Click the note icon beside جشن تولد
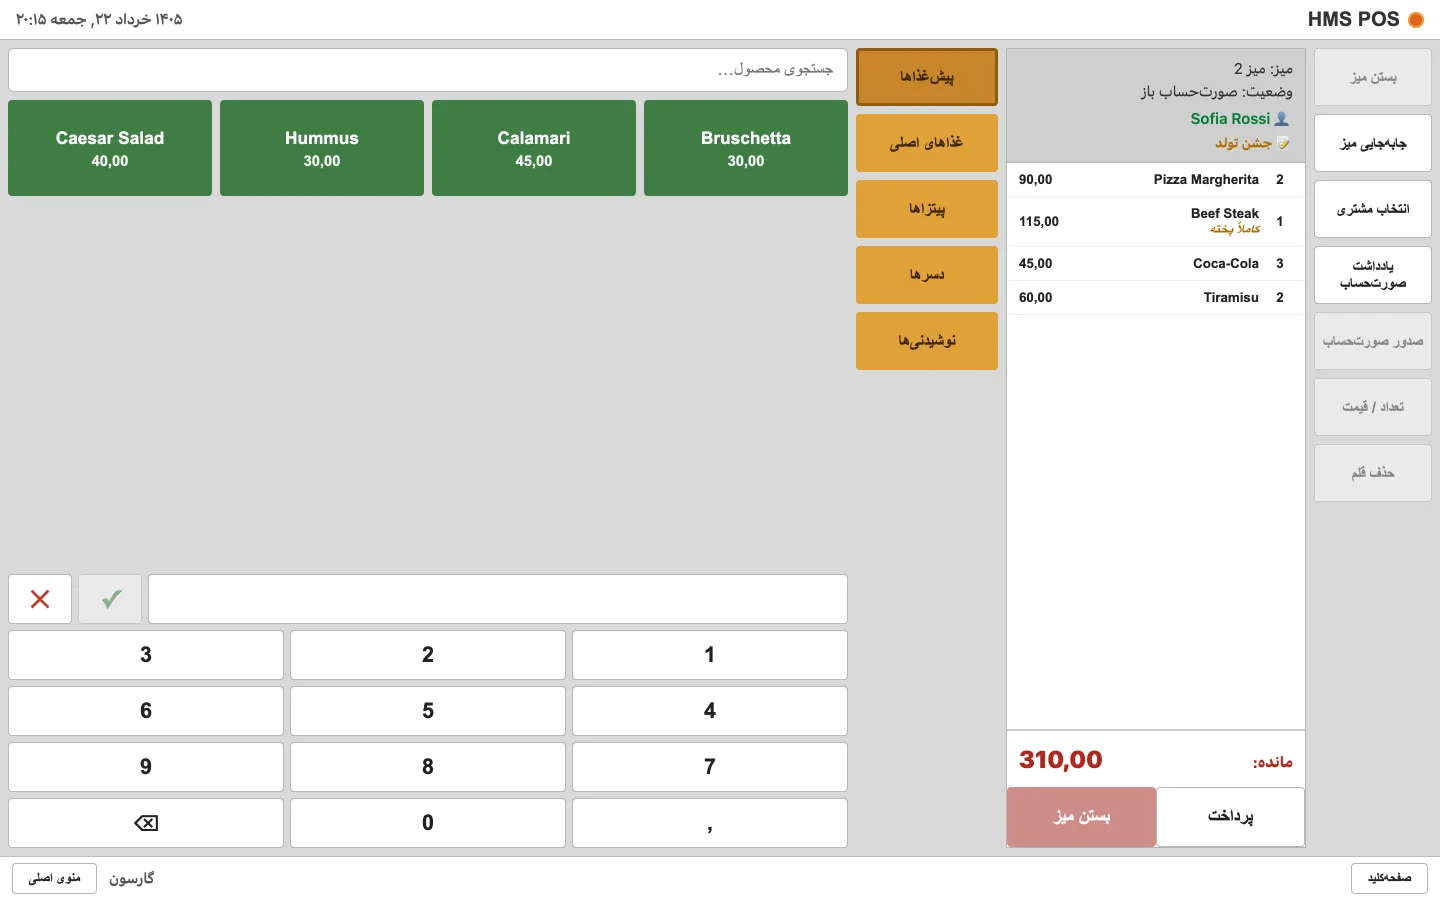The image size is (1440, 900). 1283,143
